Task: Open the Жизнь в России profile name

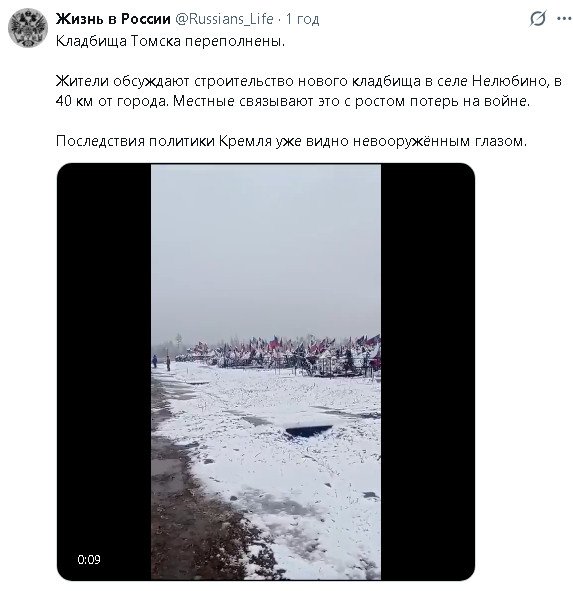Action: pyautogui.click(x=113, y=18)
